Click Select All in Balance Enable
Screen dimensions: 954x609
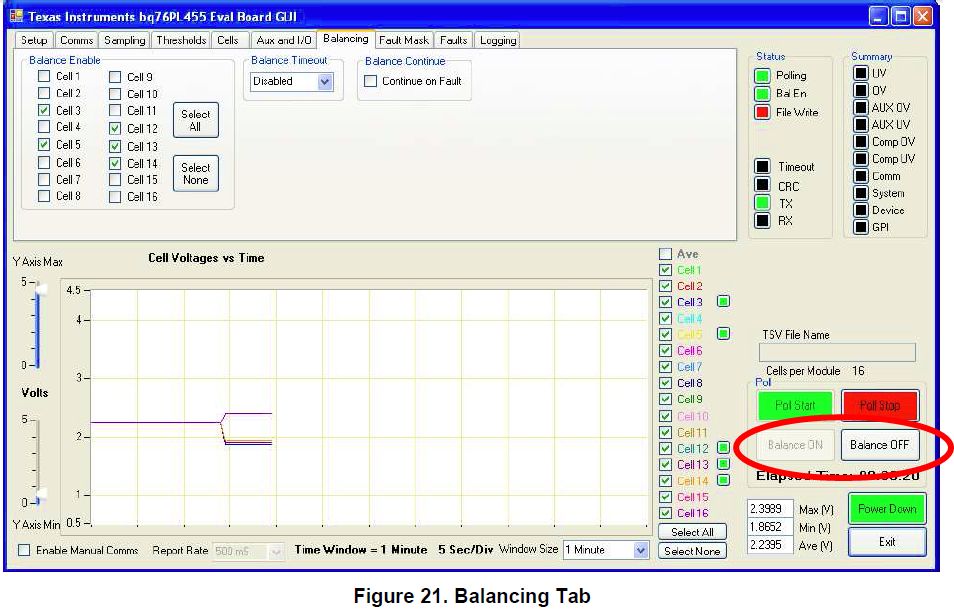click(195, 120)
